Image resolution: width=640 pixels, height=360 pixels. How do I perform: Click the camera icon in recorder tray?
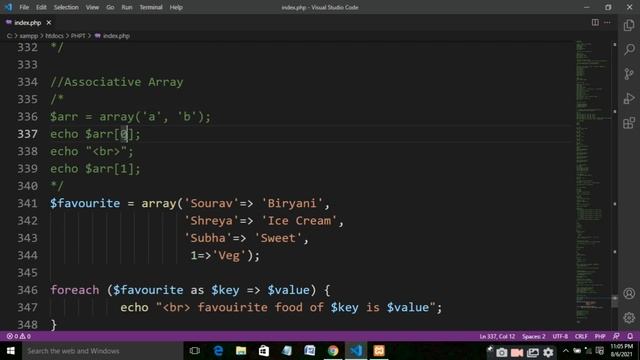point(502,352)
